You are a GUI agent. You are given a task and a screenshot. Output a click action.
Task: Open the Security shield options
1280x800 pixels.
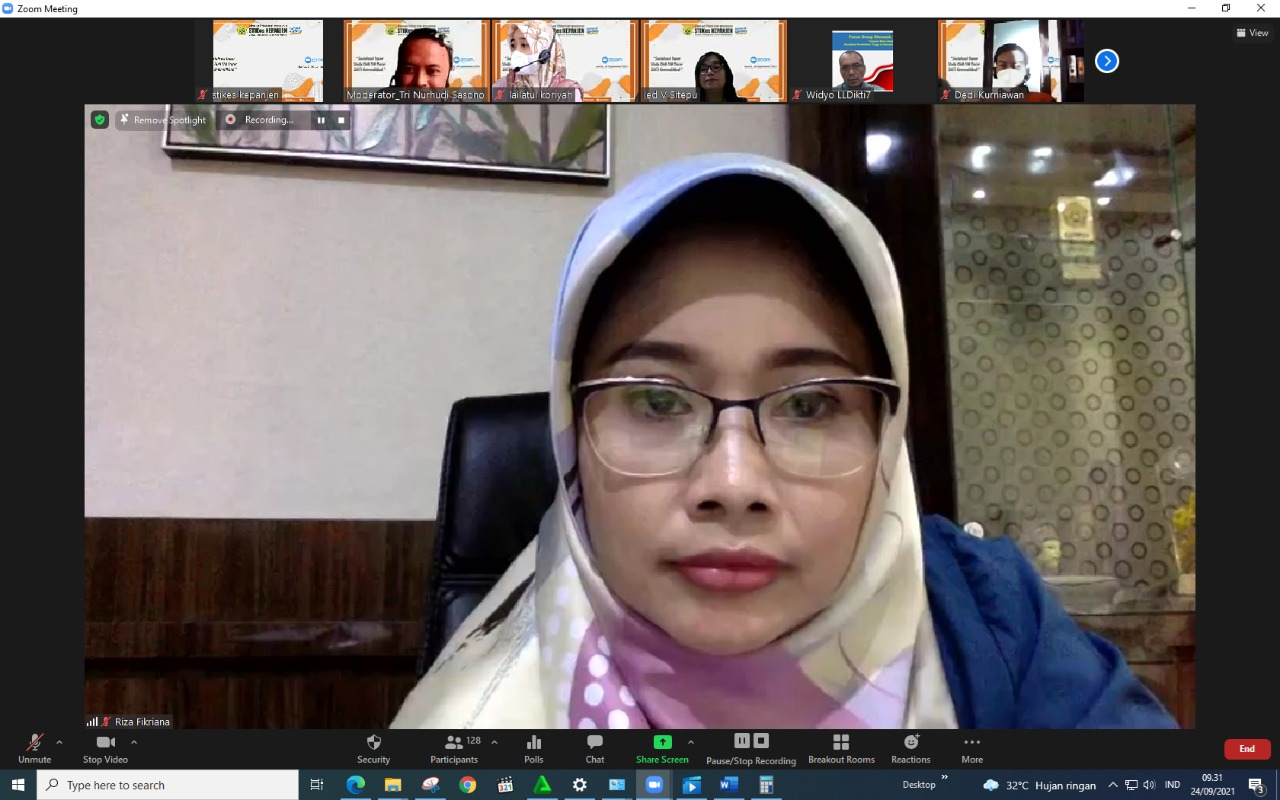point(374,748)
